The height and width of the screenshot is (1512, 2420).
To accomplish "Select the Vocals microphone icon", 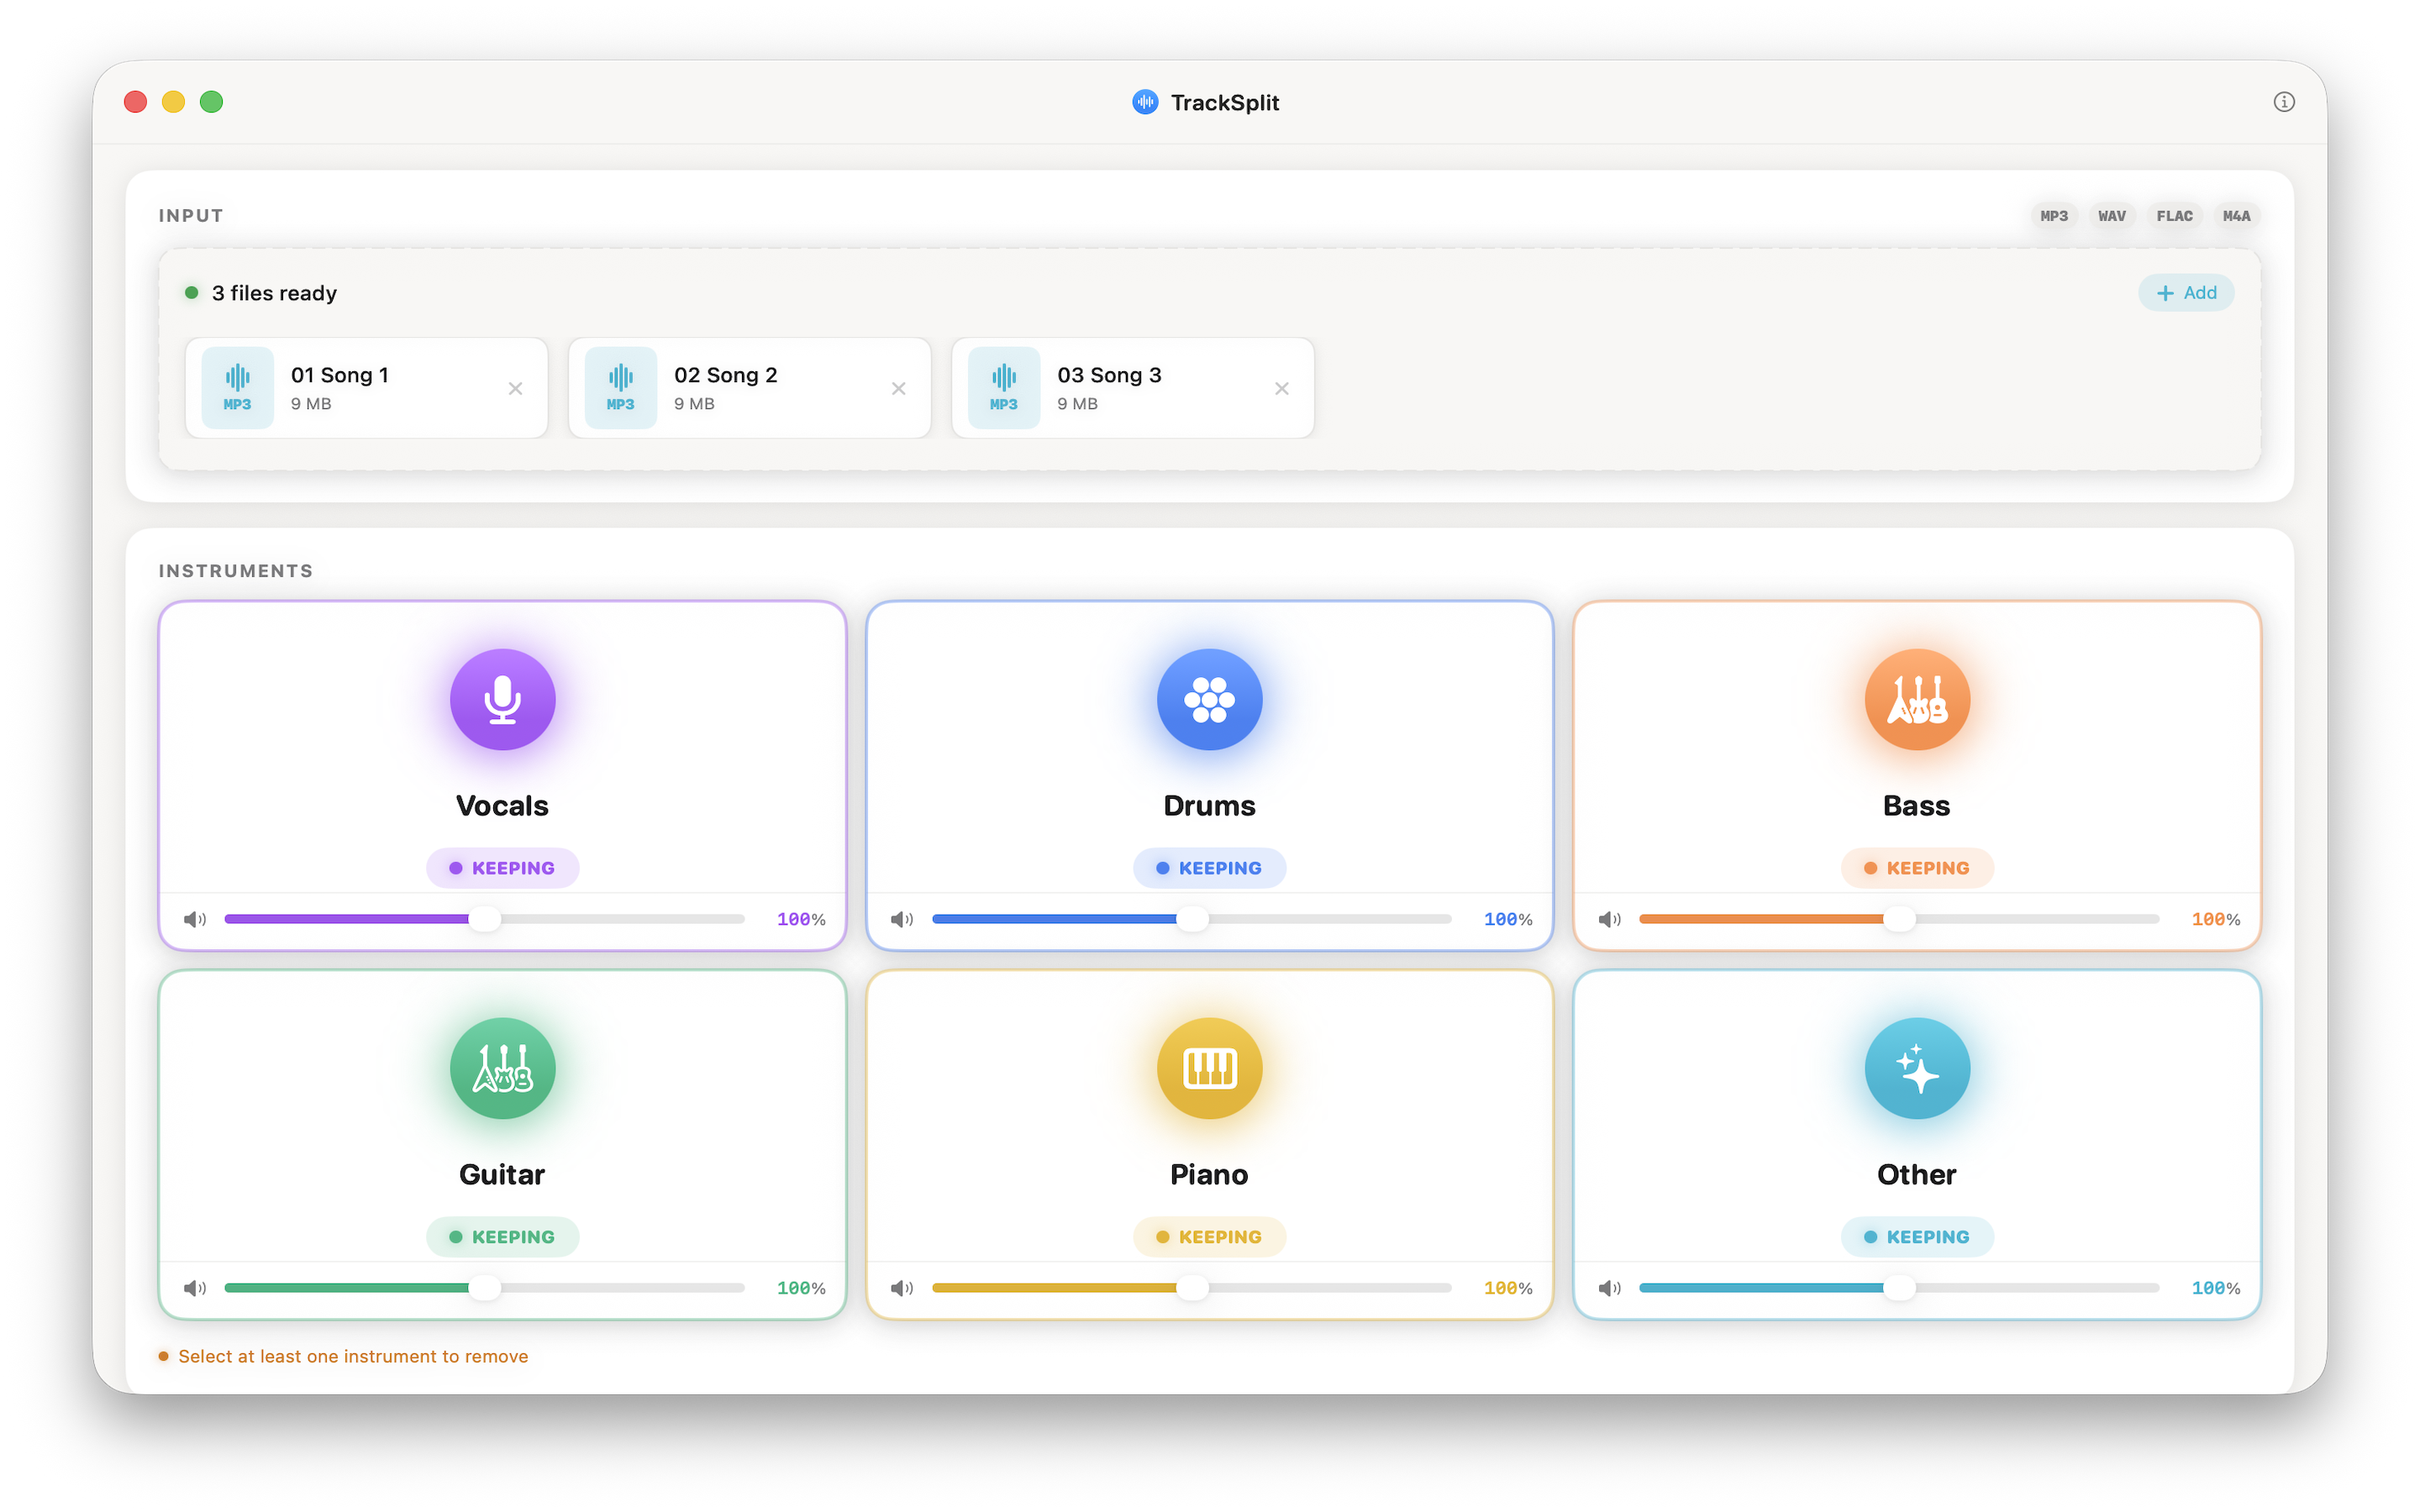I will click(x=502, y=699).
